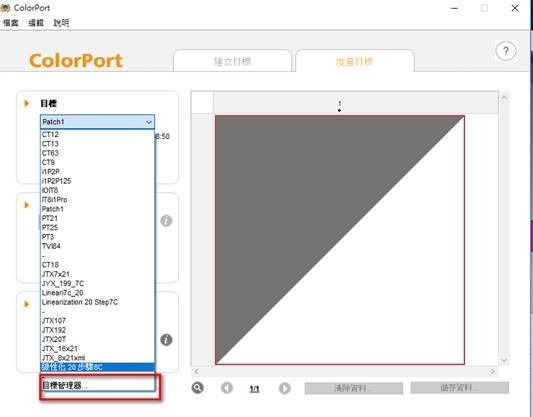Click the 儲存資料 button

point(460,387)
